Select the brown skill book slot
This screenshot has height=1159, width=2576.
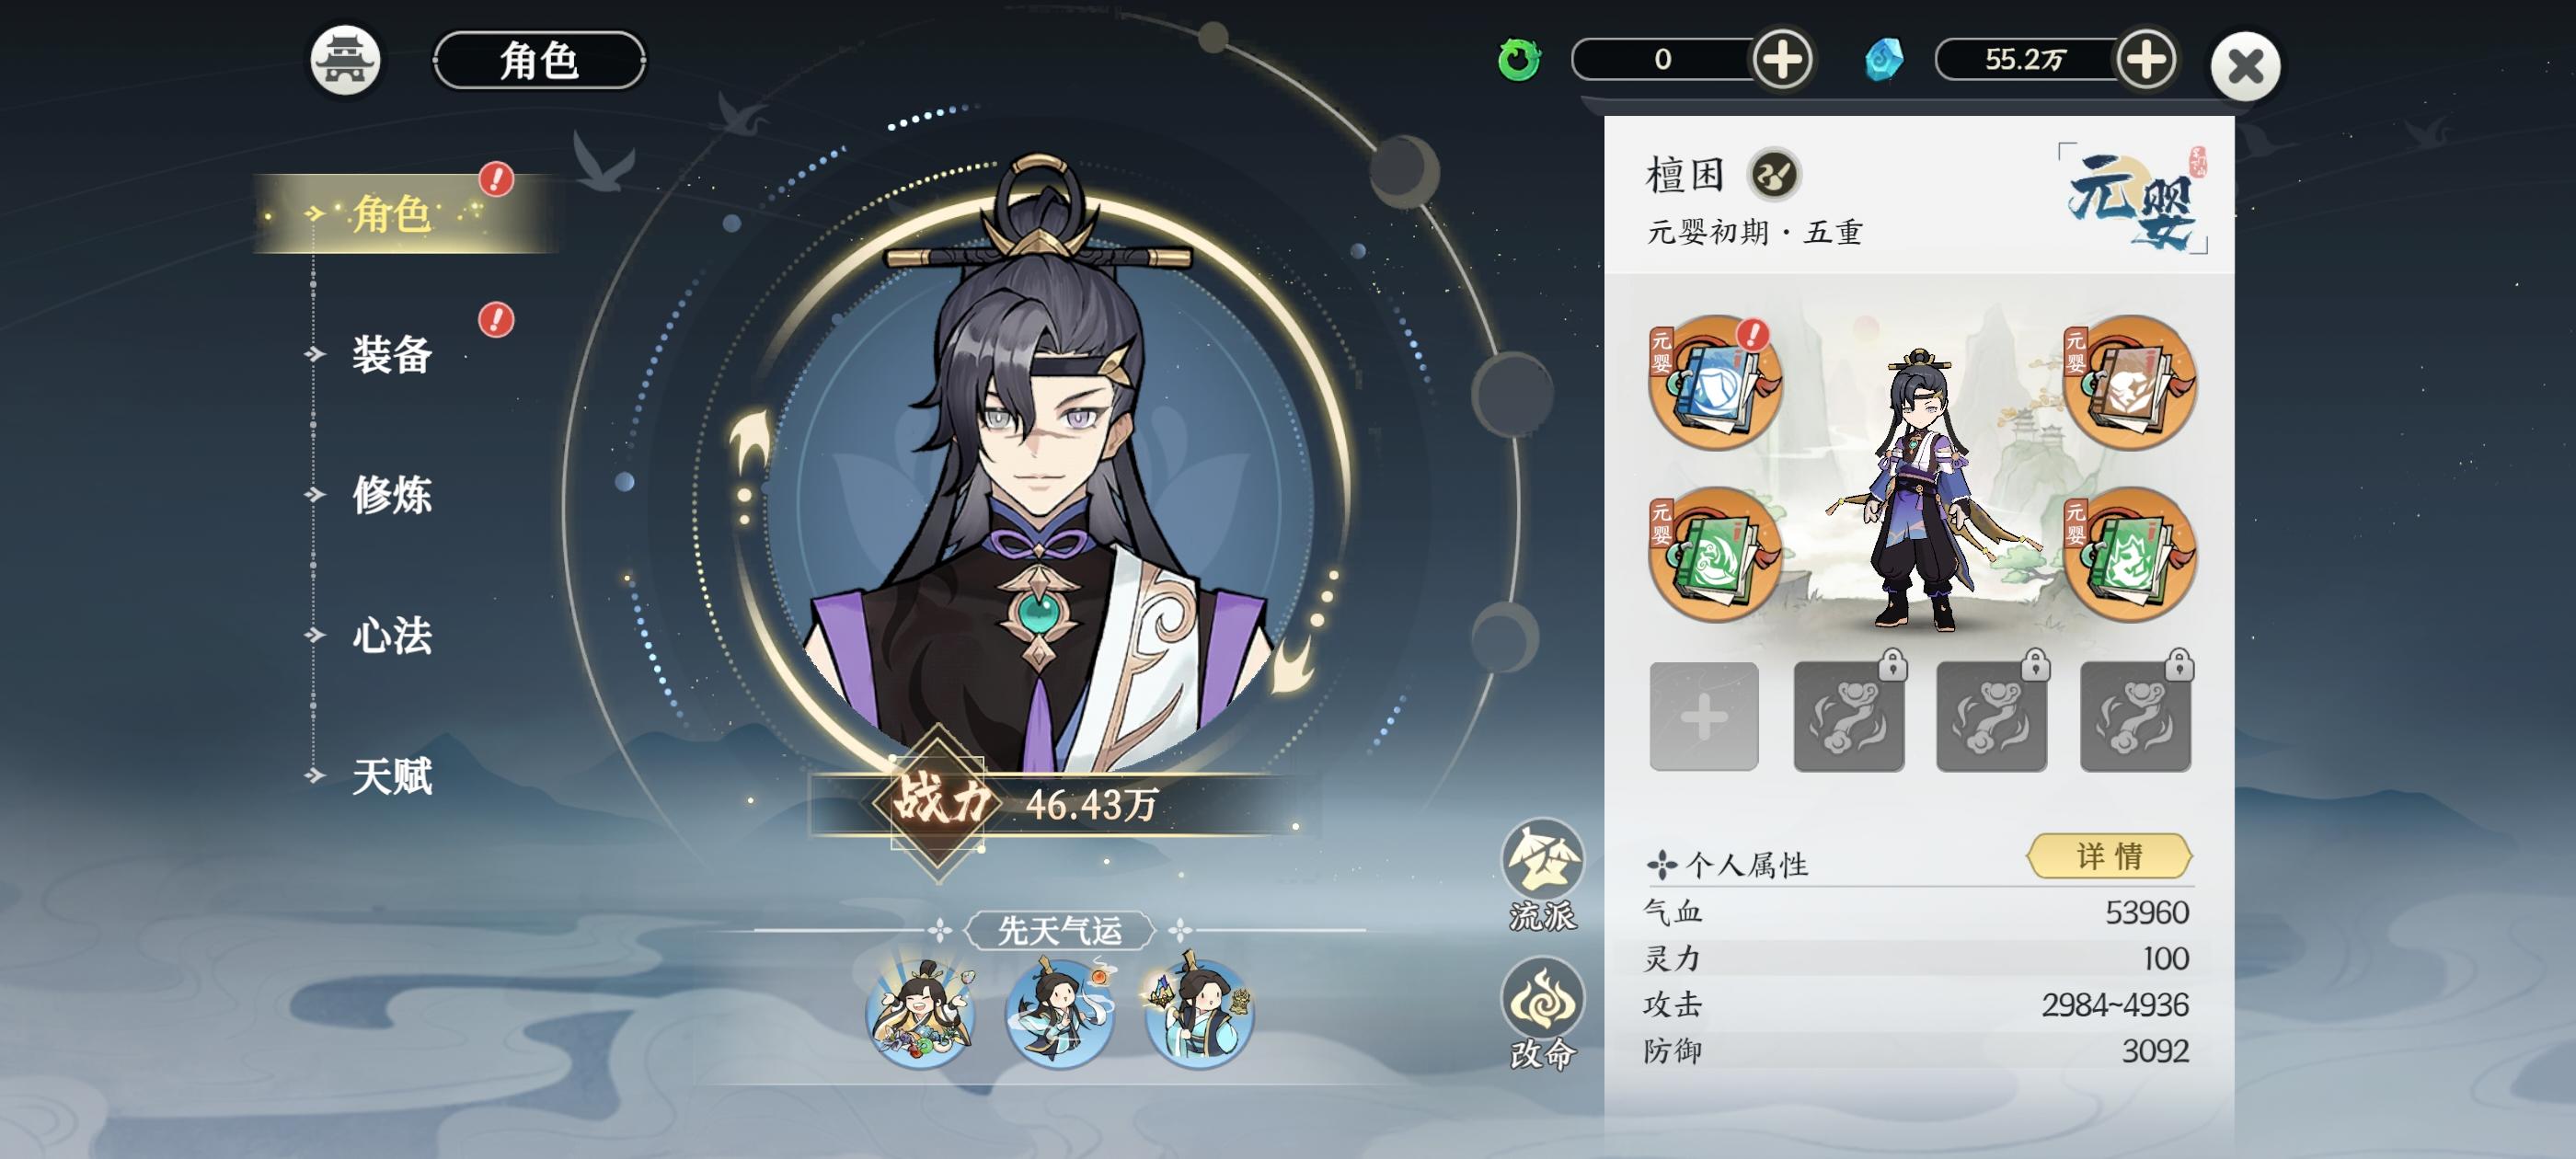(x=2131, y=382)
